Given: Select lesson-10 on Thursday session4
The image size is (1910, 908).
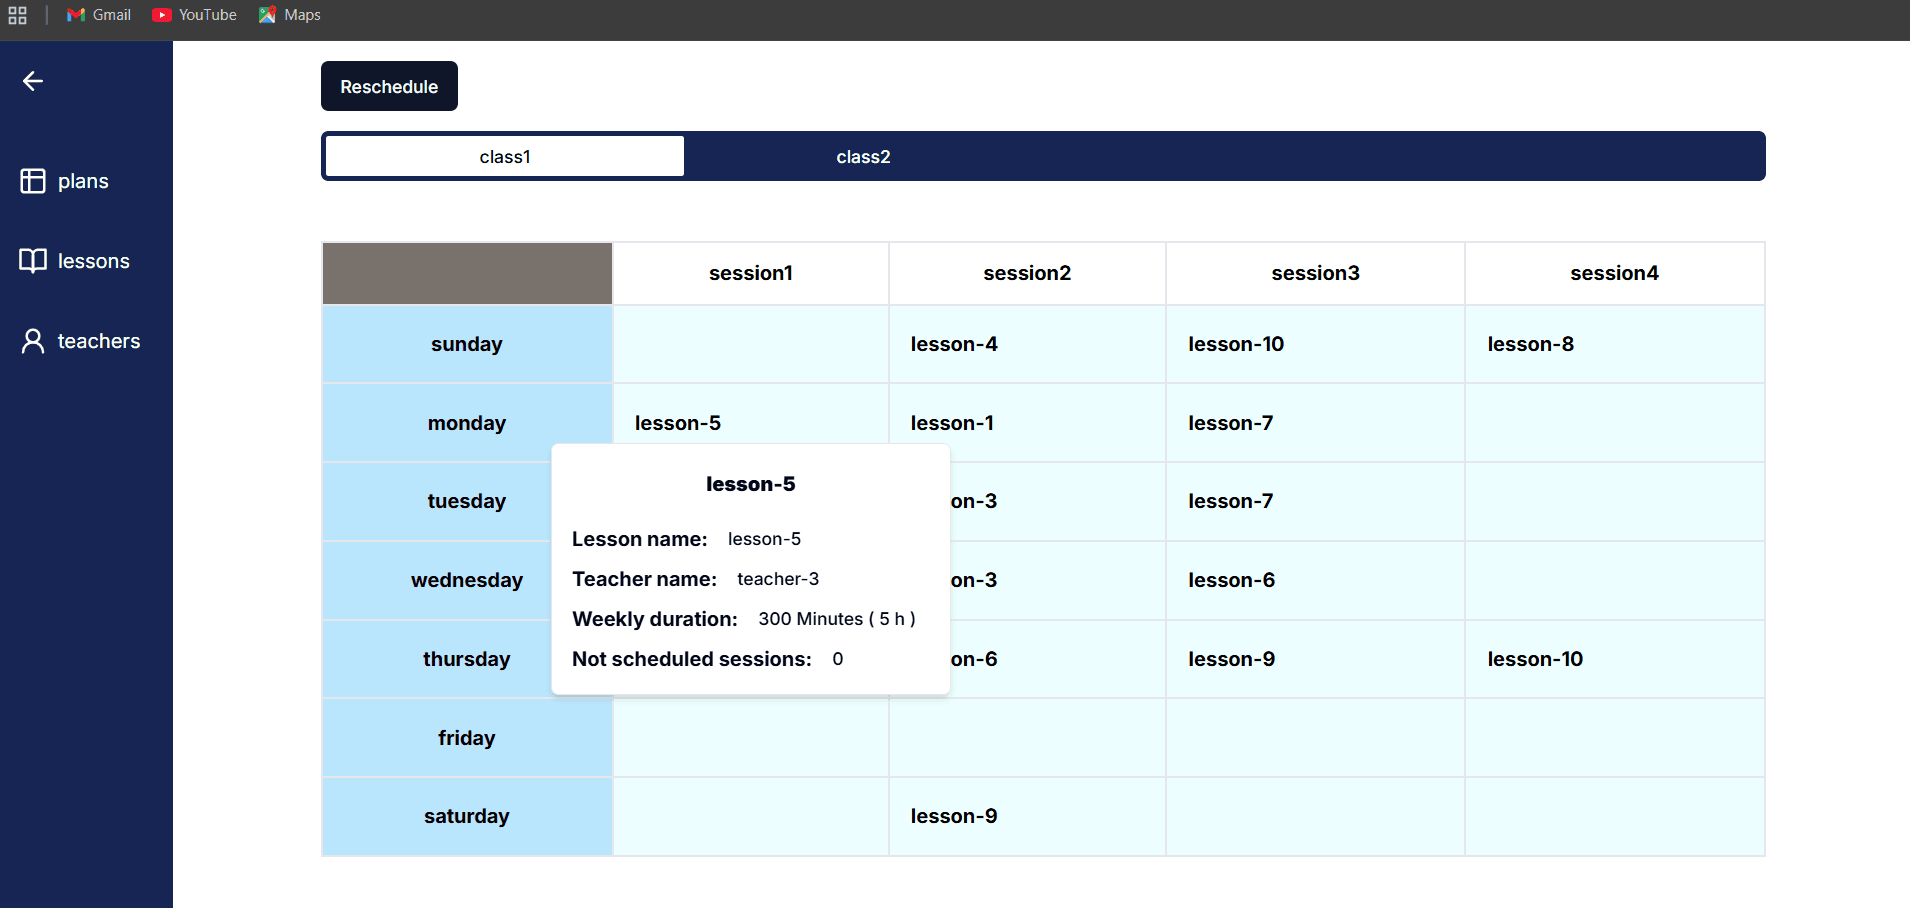Looking at the screenshot, I should [1535, 659].
